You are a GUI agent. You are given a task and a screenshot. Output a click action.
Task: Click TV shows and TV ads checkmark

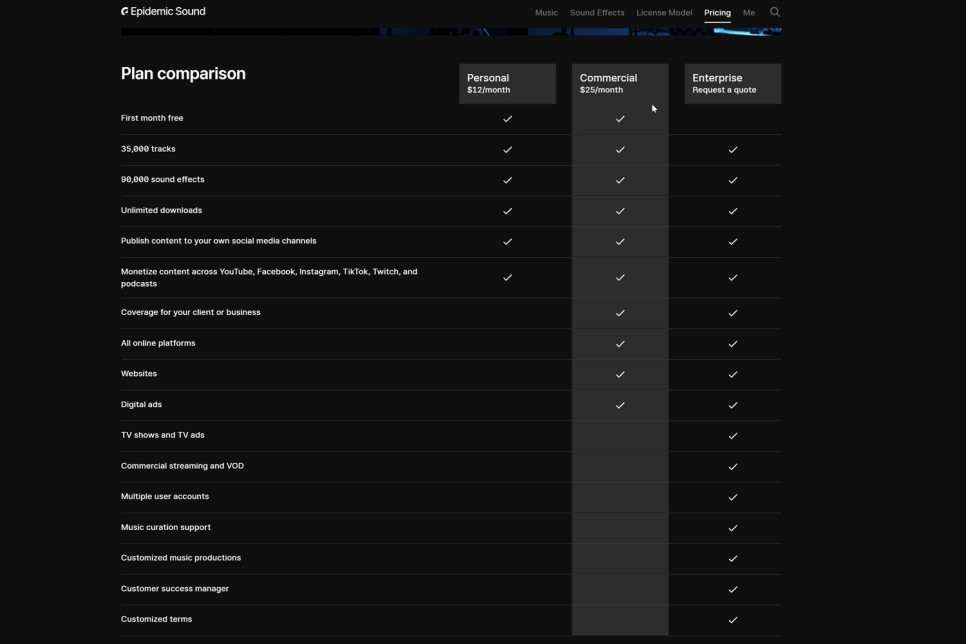[x=733, y=436]
